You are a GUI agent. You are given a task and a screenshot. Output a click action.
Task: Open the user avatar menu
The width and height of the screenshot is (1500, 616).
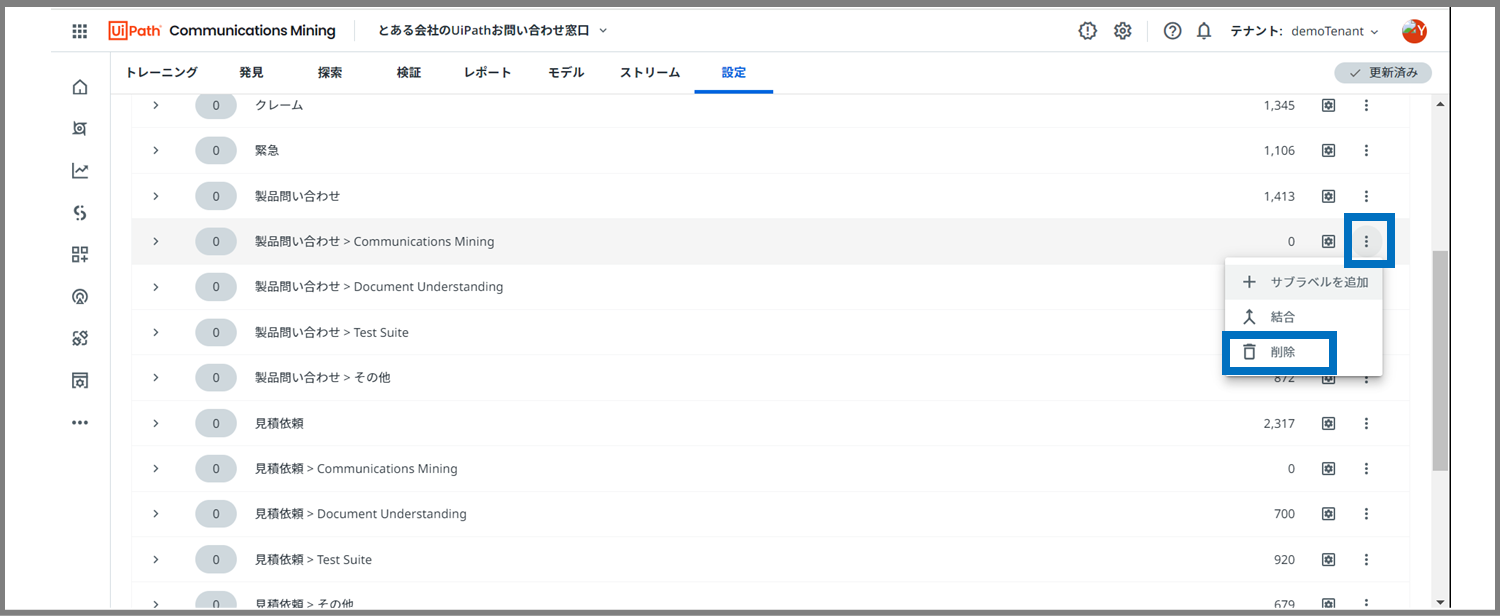tap(1414, 31)
